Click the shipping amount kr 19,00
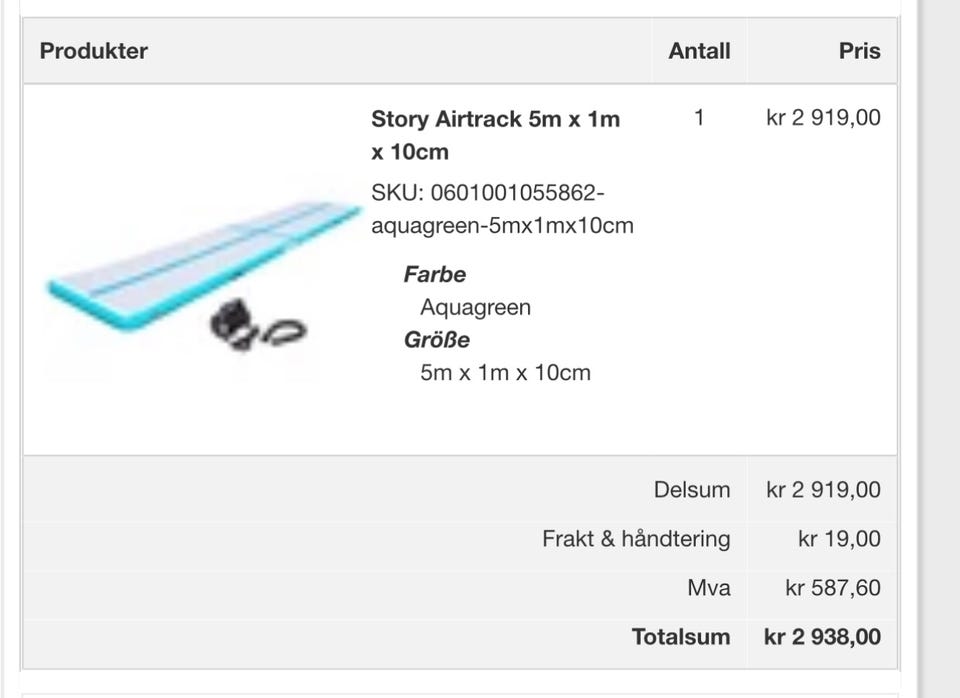The width and height of the screenshot is (960, 698). (839, 538)
